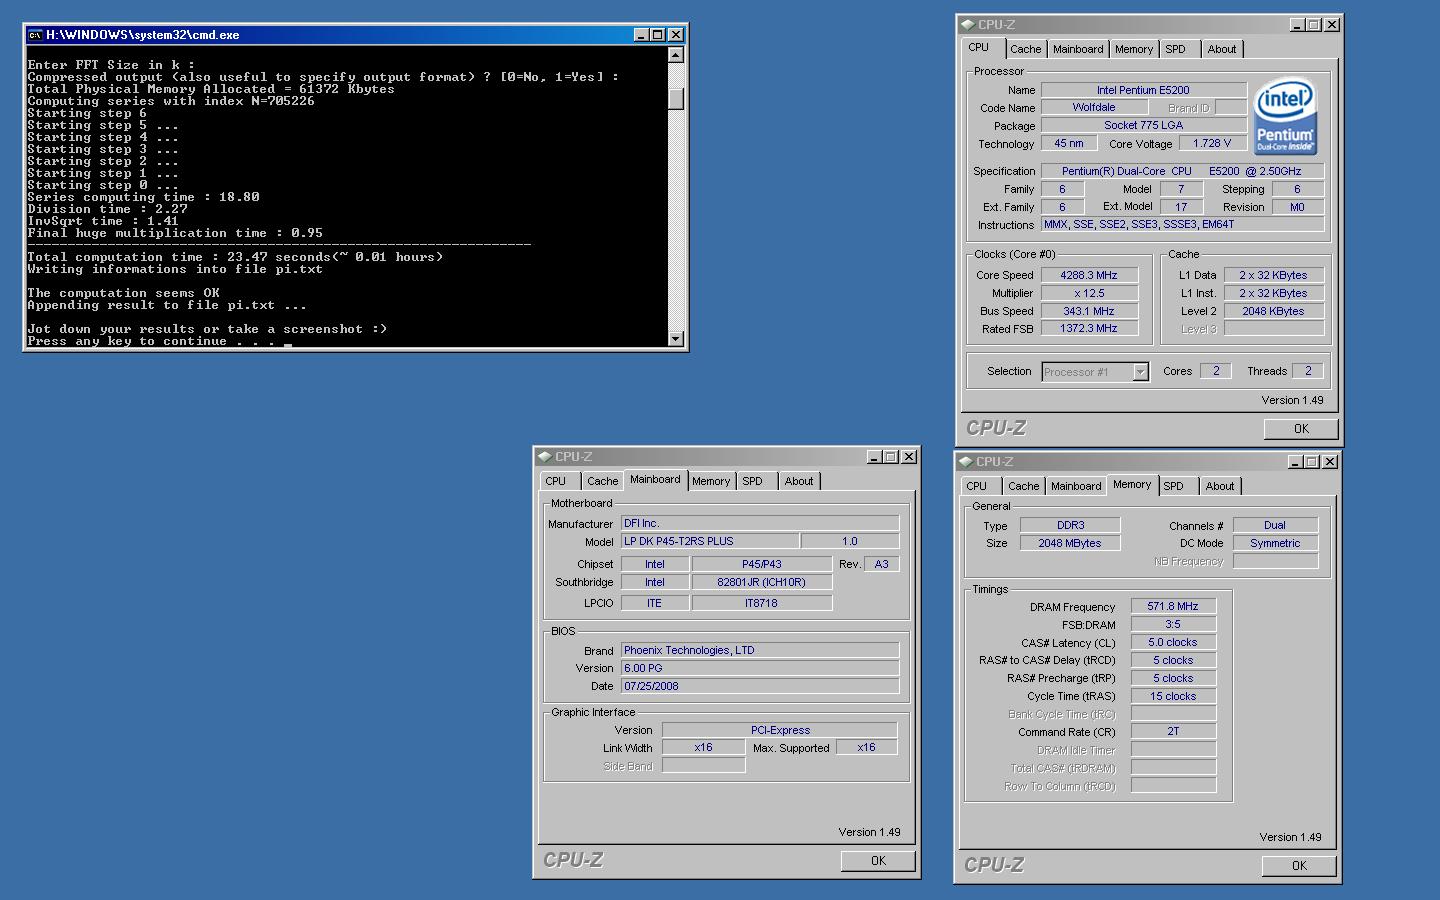Click the Symmetric DC mode value
The height and width of the screenshot is (900, 1440).
coord(1276,544)
